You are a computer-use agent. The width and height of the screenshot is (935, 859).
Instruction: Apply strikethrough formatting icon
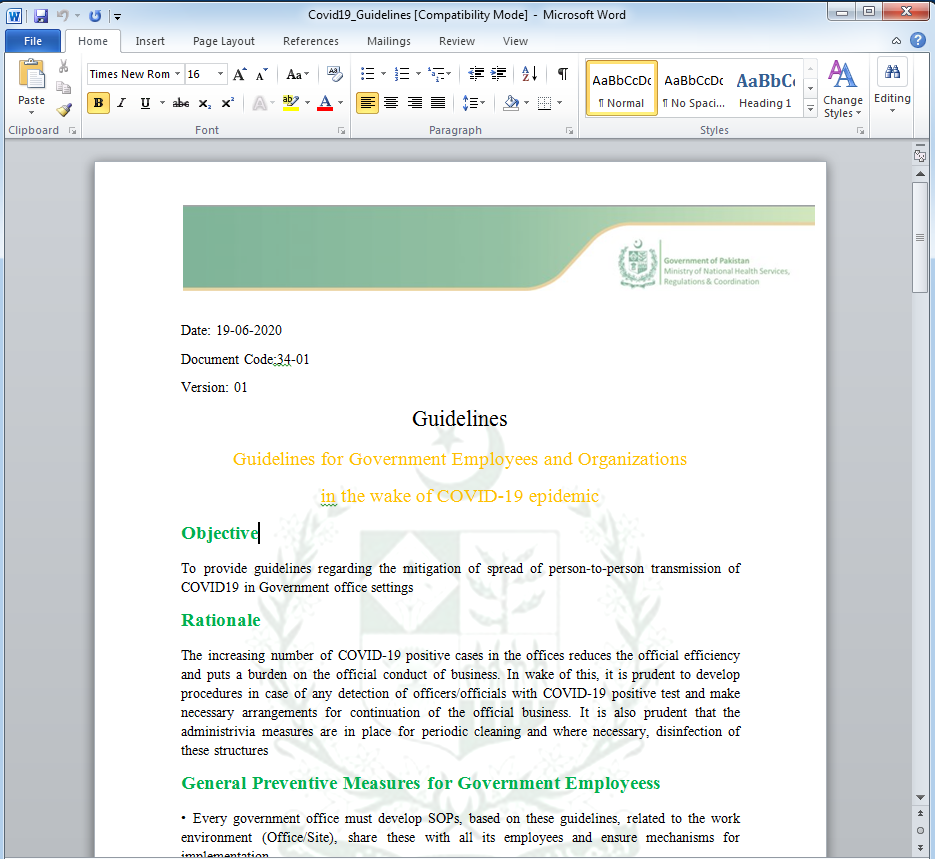[181, 103]
